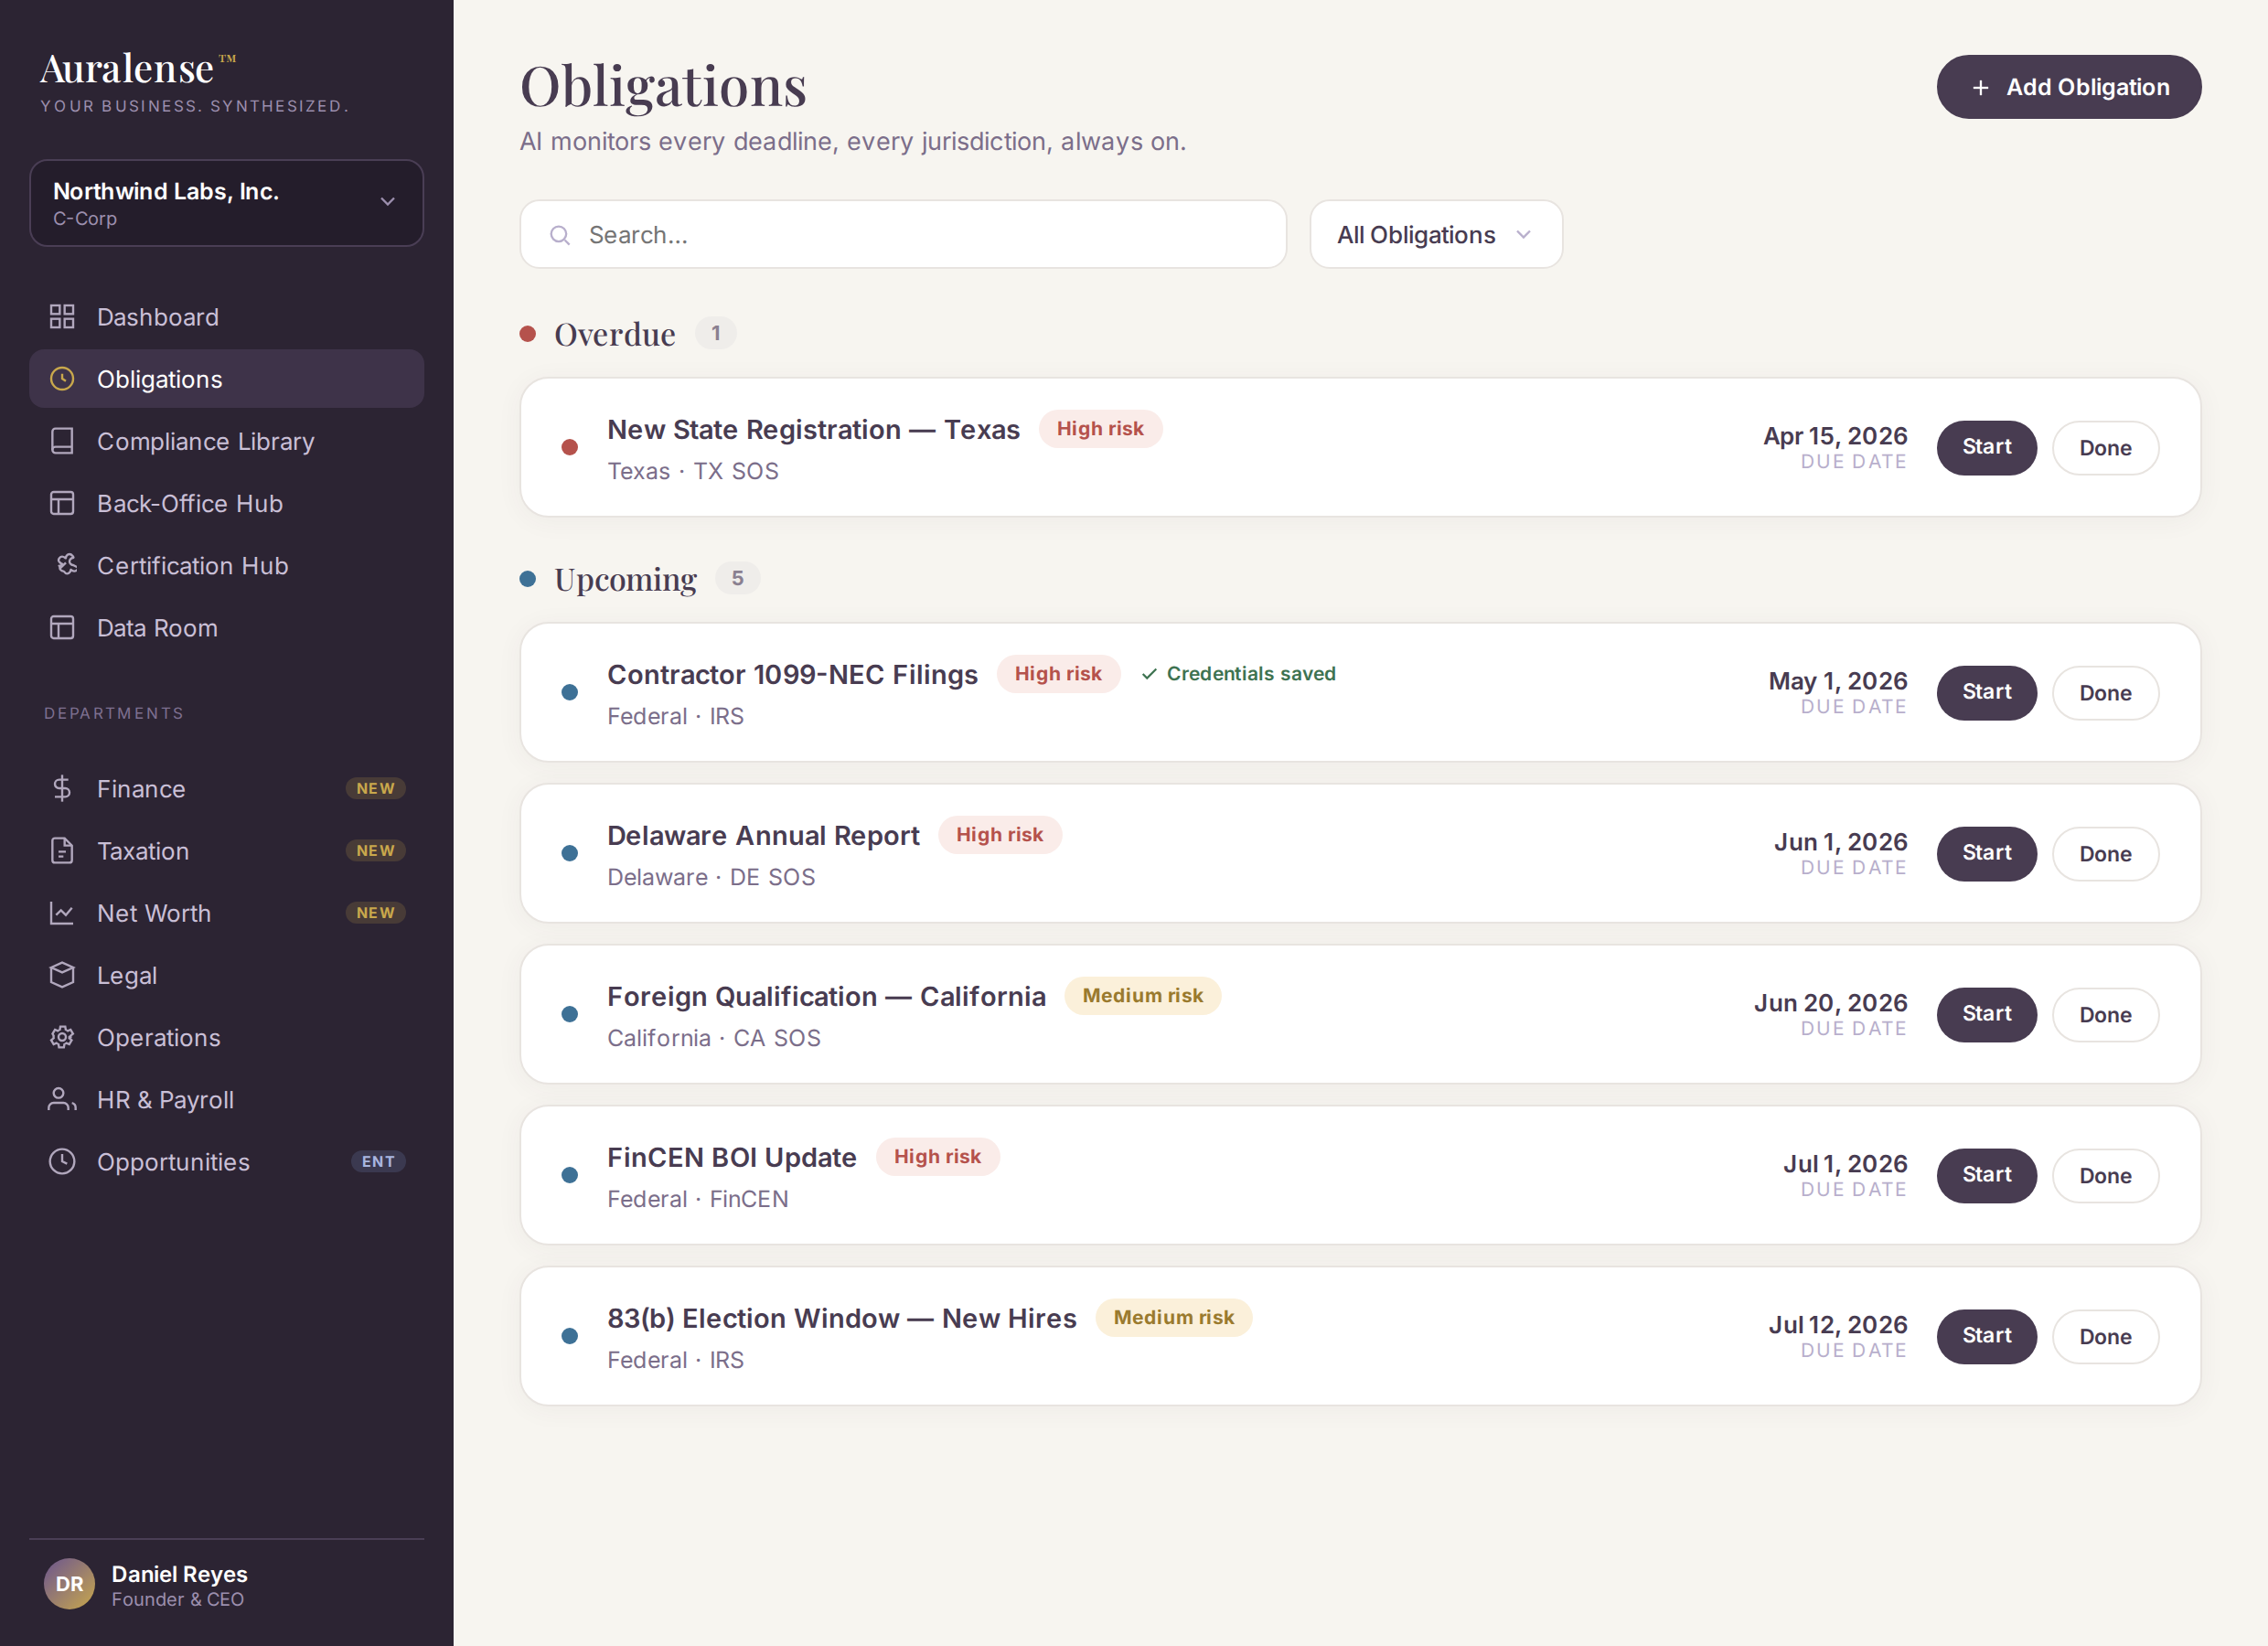The height and width of the screenshot is (1646, 2268).
Task: Click the blue status dot on Foreign Qualification California
Action: coord(570,1014)
